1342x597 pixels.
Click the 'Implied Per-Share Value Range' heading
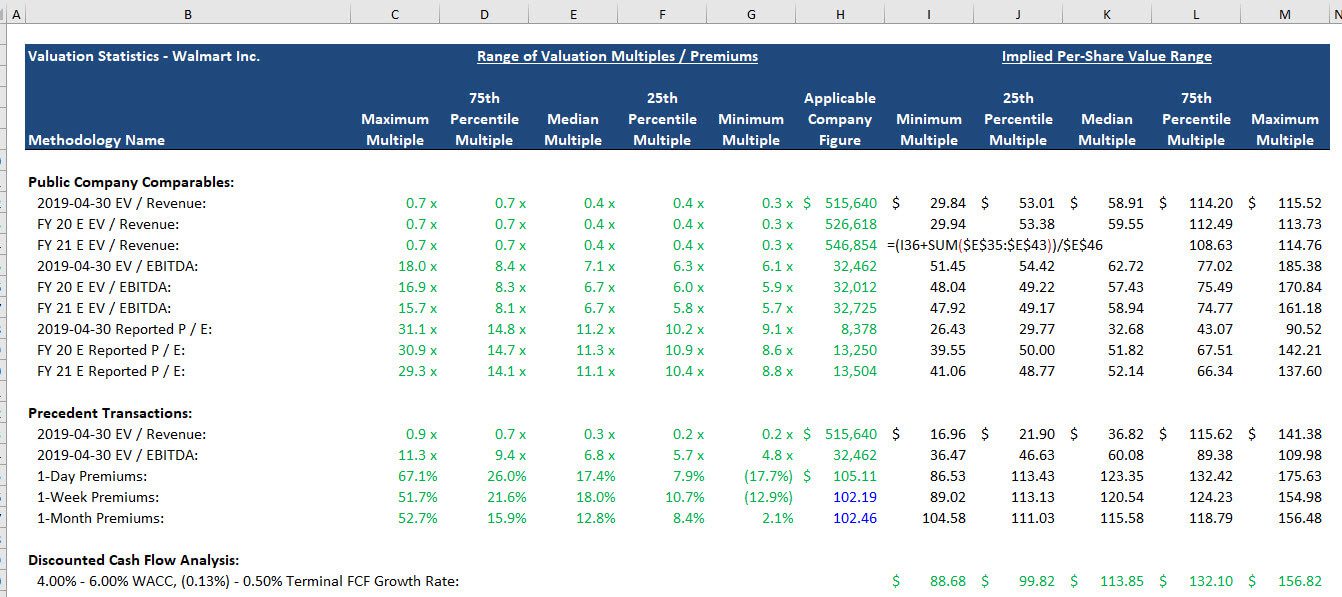point(1107,56)
